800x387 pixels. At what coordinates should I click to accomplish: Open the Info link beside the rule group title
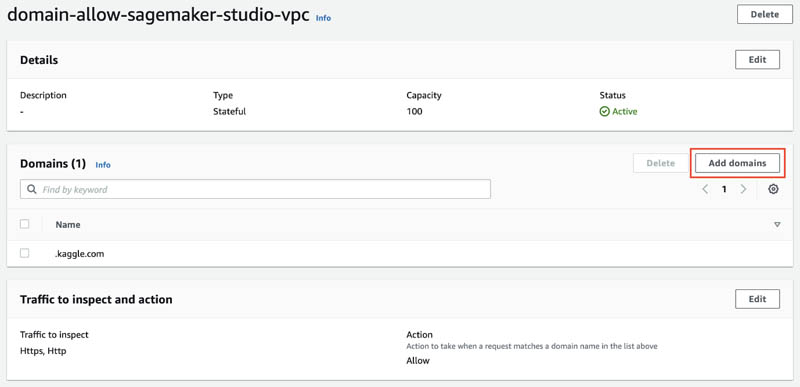point(323,18)
